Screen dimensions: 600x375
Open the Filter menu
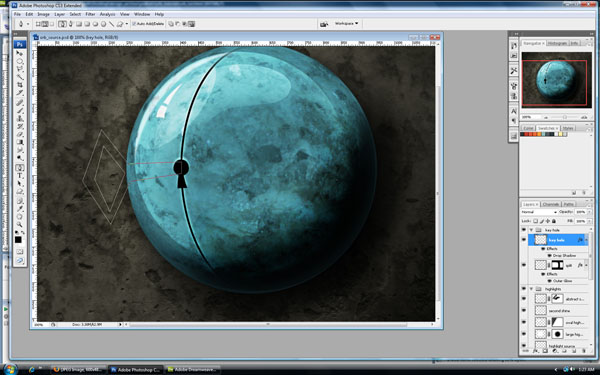[x=90, y=14]
